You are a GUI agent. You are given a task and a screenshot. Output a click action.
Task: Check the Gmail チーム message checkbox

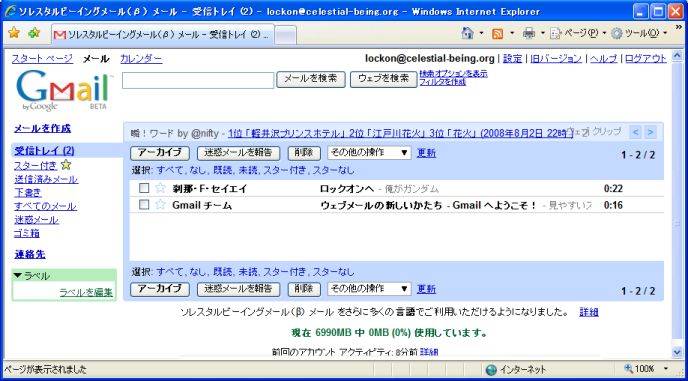[144, 205]
